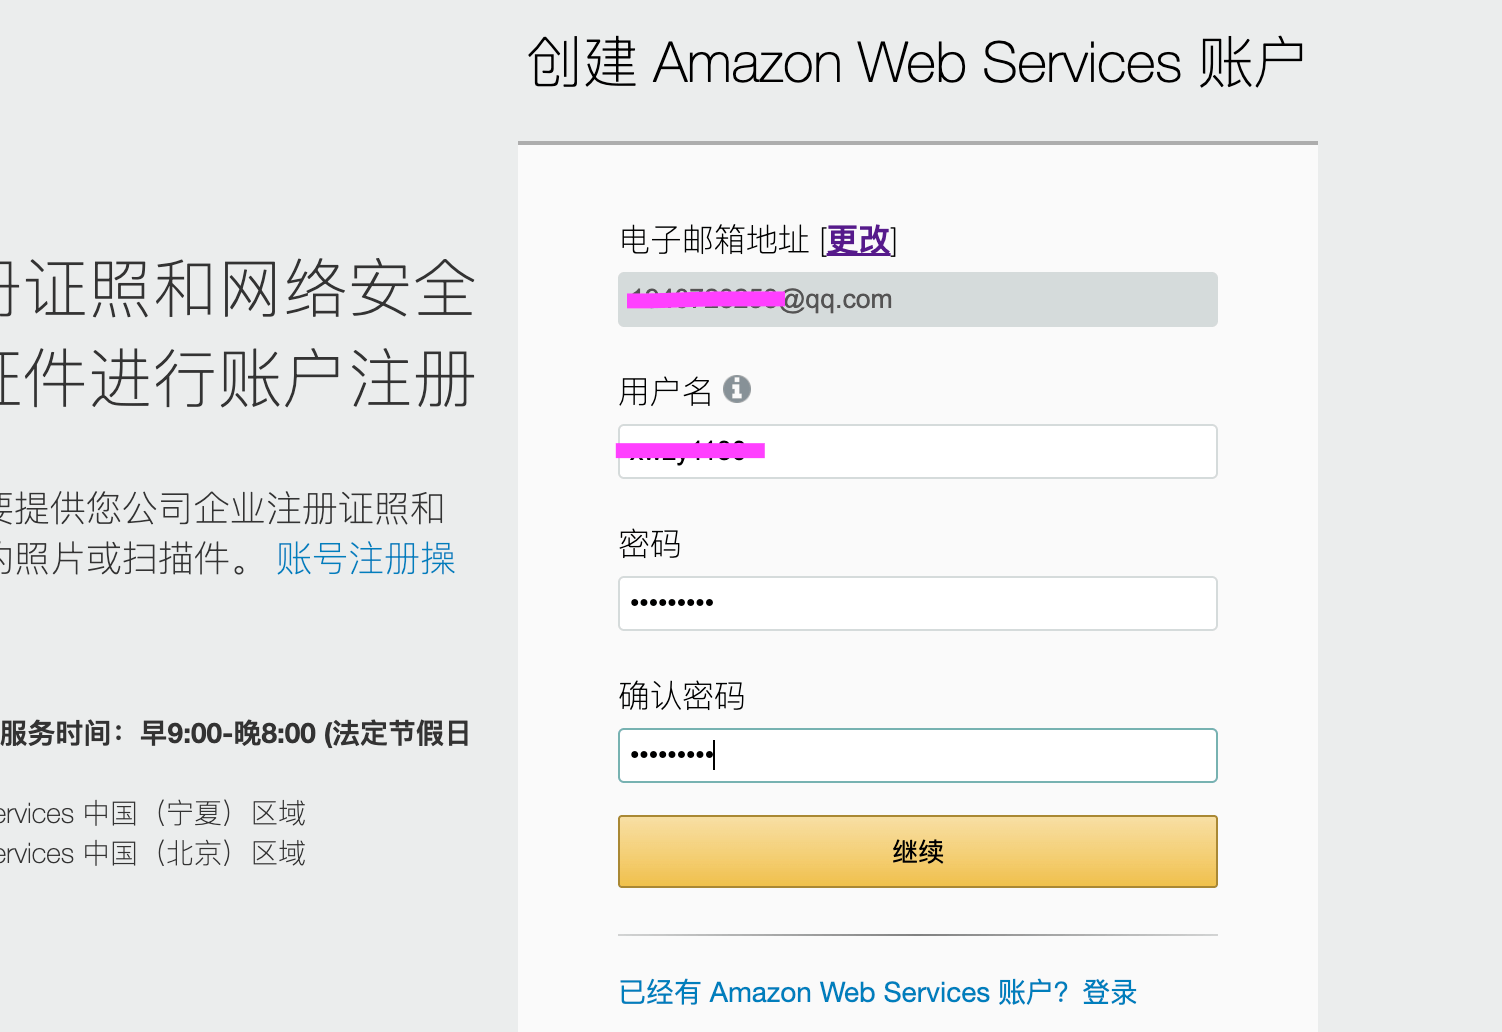Select the 确认密码 confirm password field
The image size is (1502, 1032).
[917, 756]
